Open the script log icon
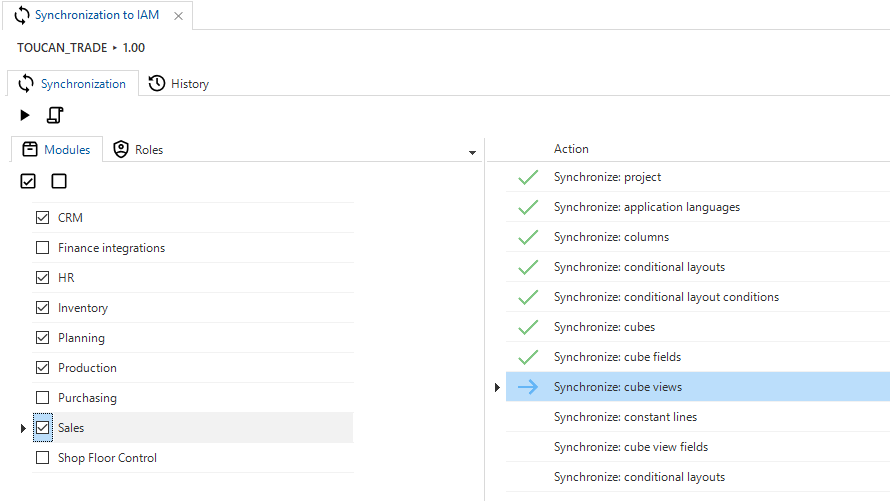The height and width of the screenshot is (501, 890). [x=55, y=115]
